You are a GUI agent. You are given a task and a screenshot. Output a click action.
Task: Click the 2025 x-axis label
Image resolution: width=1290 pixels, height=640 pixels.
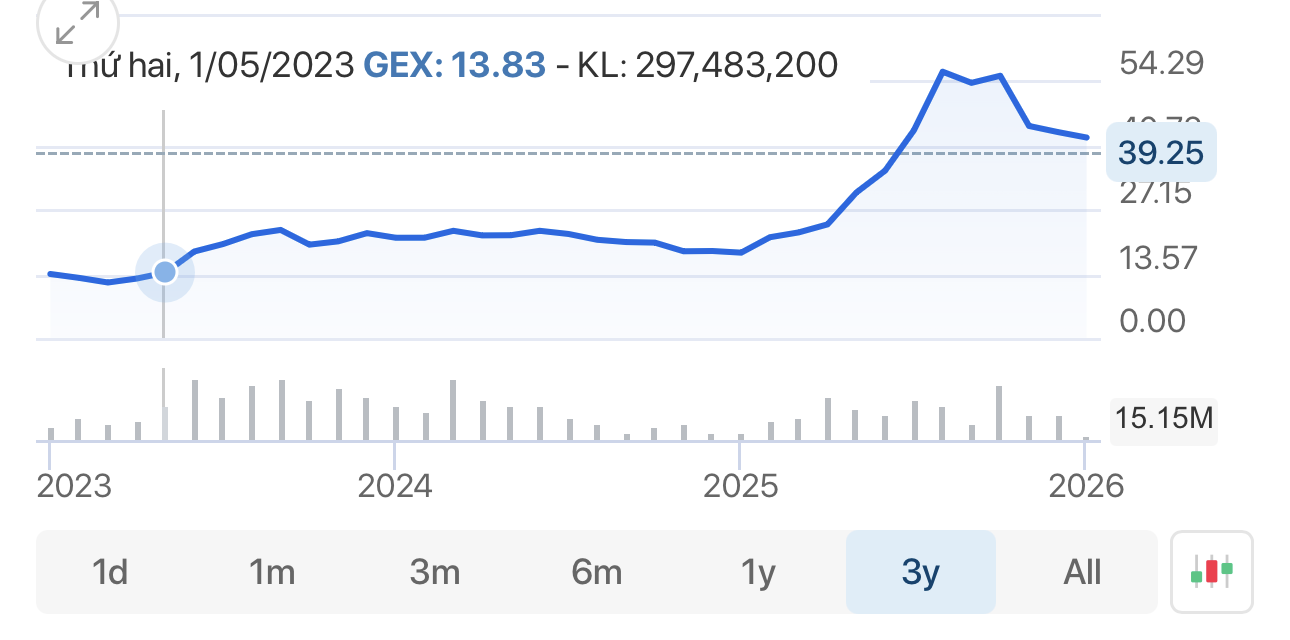740,487
